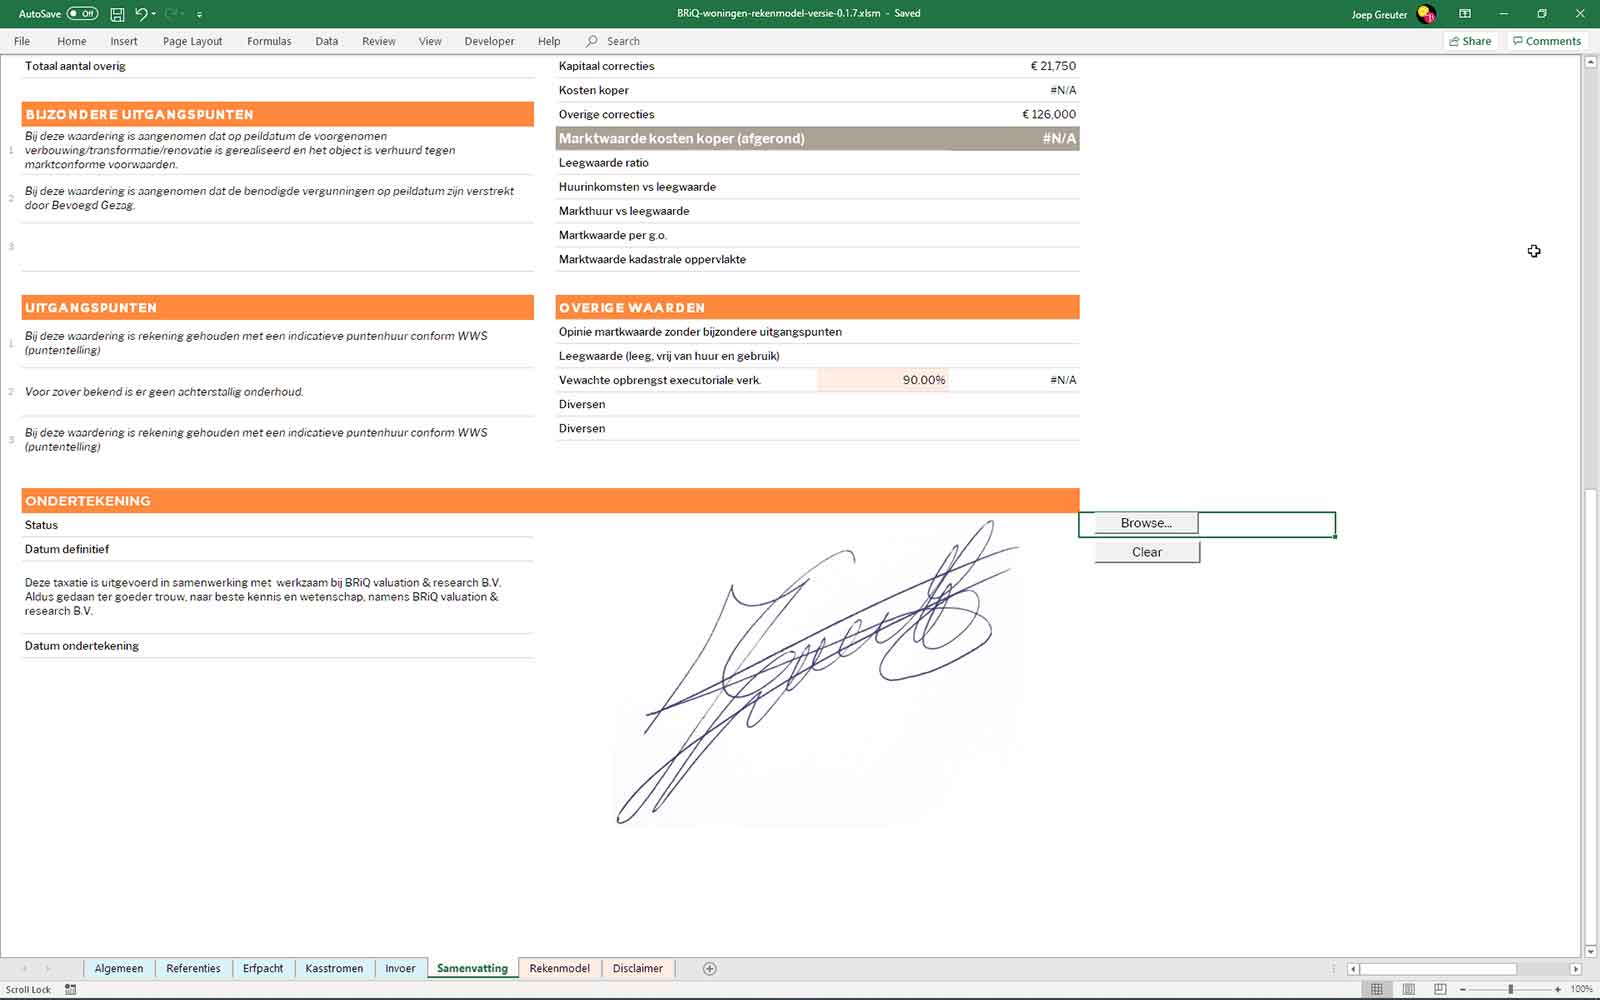The image size is (1600, 1000).
Task: Click the Undo arrow icon
Action: tap(141, 14)
